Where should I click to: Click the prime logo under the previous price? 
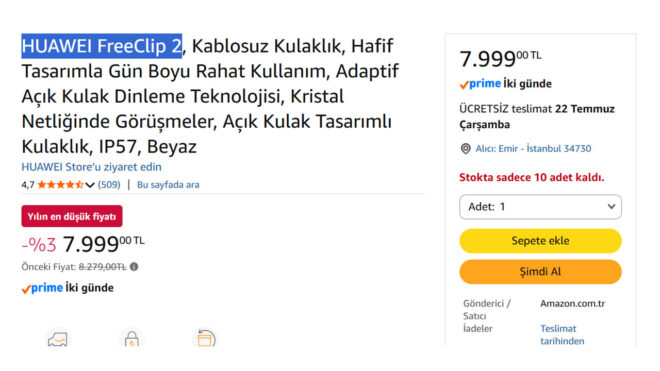[42, 288]
